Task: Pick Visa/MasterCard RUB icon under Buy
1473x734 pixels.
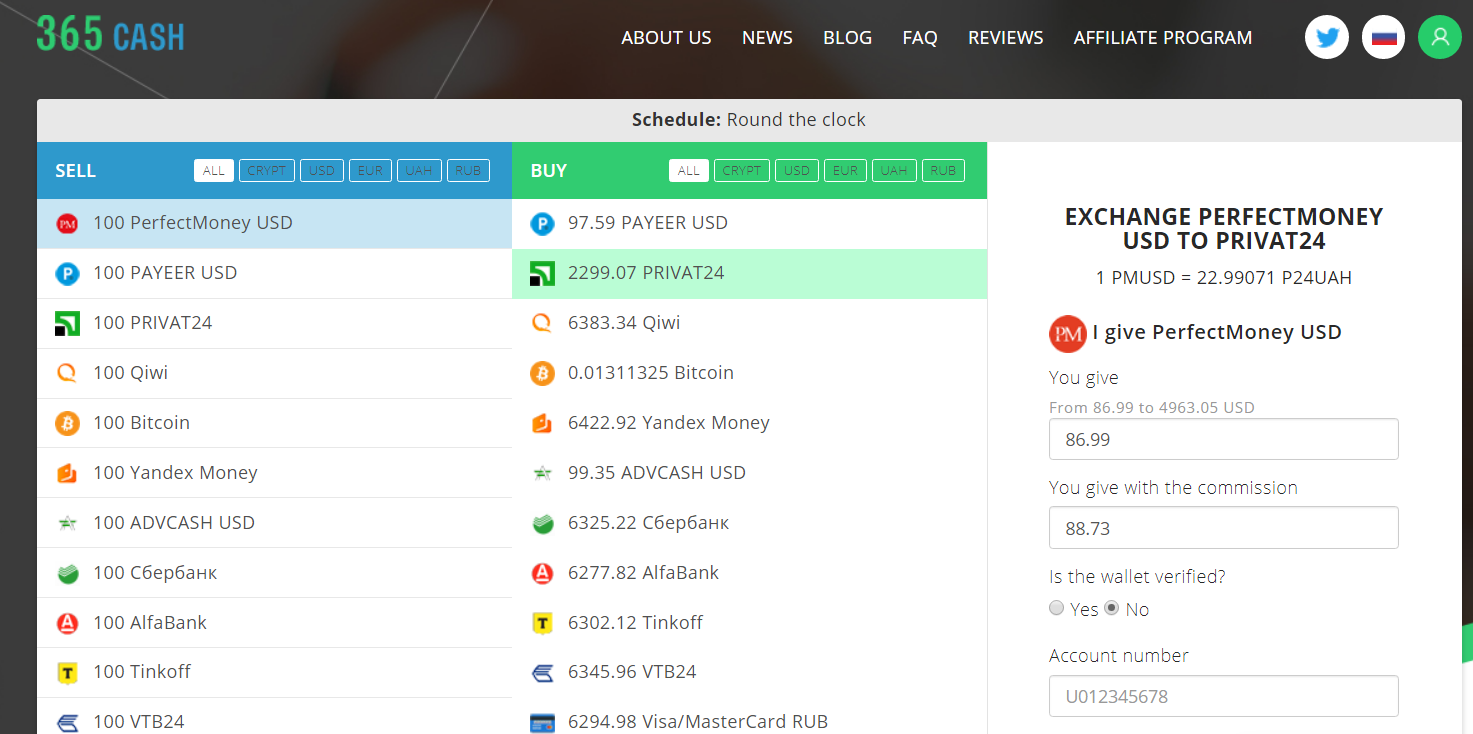Action: point(542,722)
